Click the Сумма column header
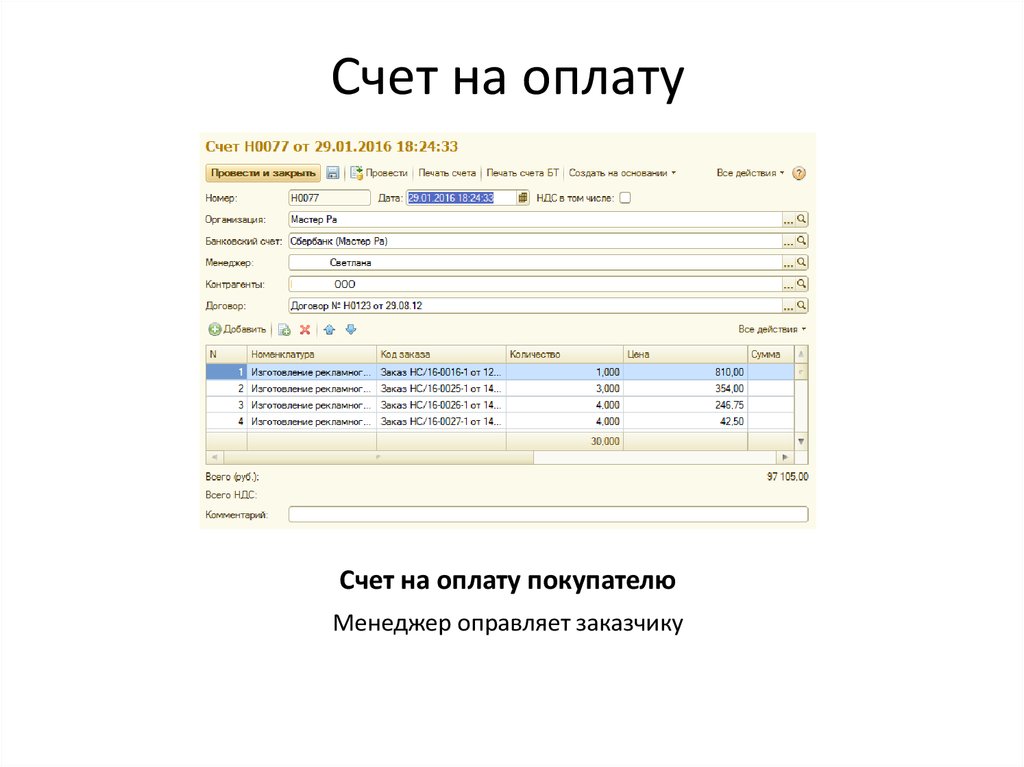 click(x=771, y=354)
